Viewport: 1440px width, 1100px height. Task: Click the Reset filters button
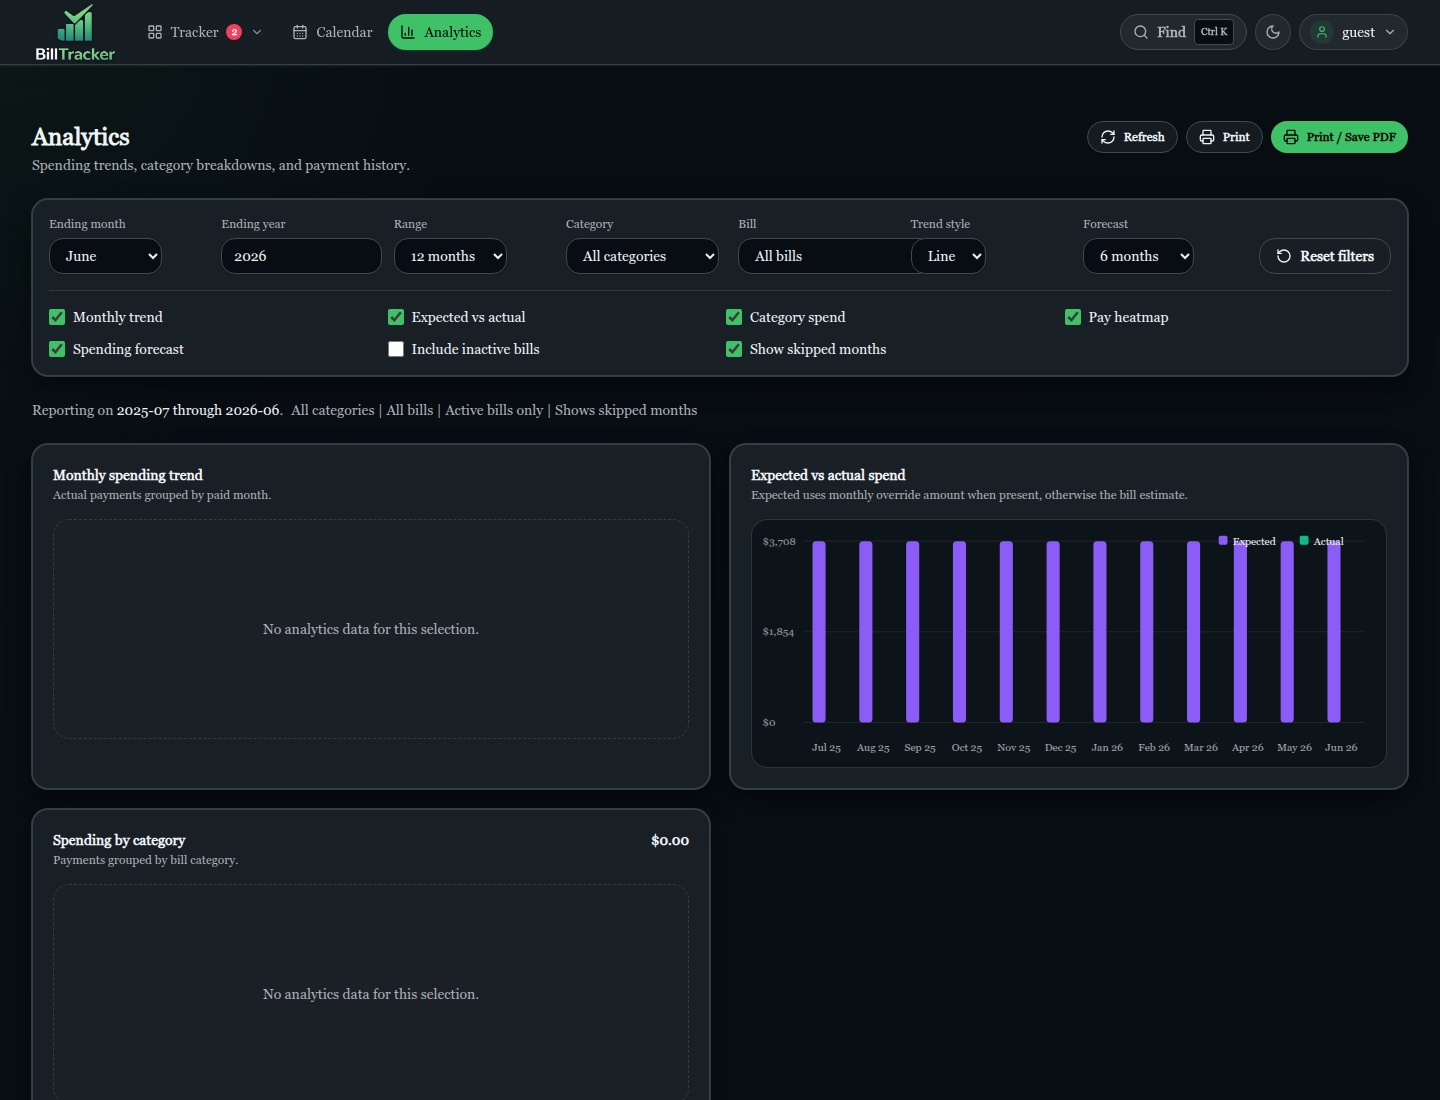click(1324, 256)
